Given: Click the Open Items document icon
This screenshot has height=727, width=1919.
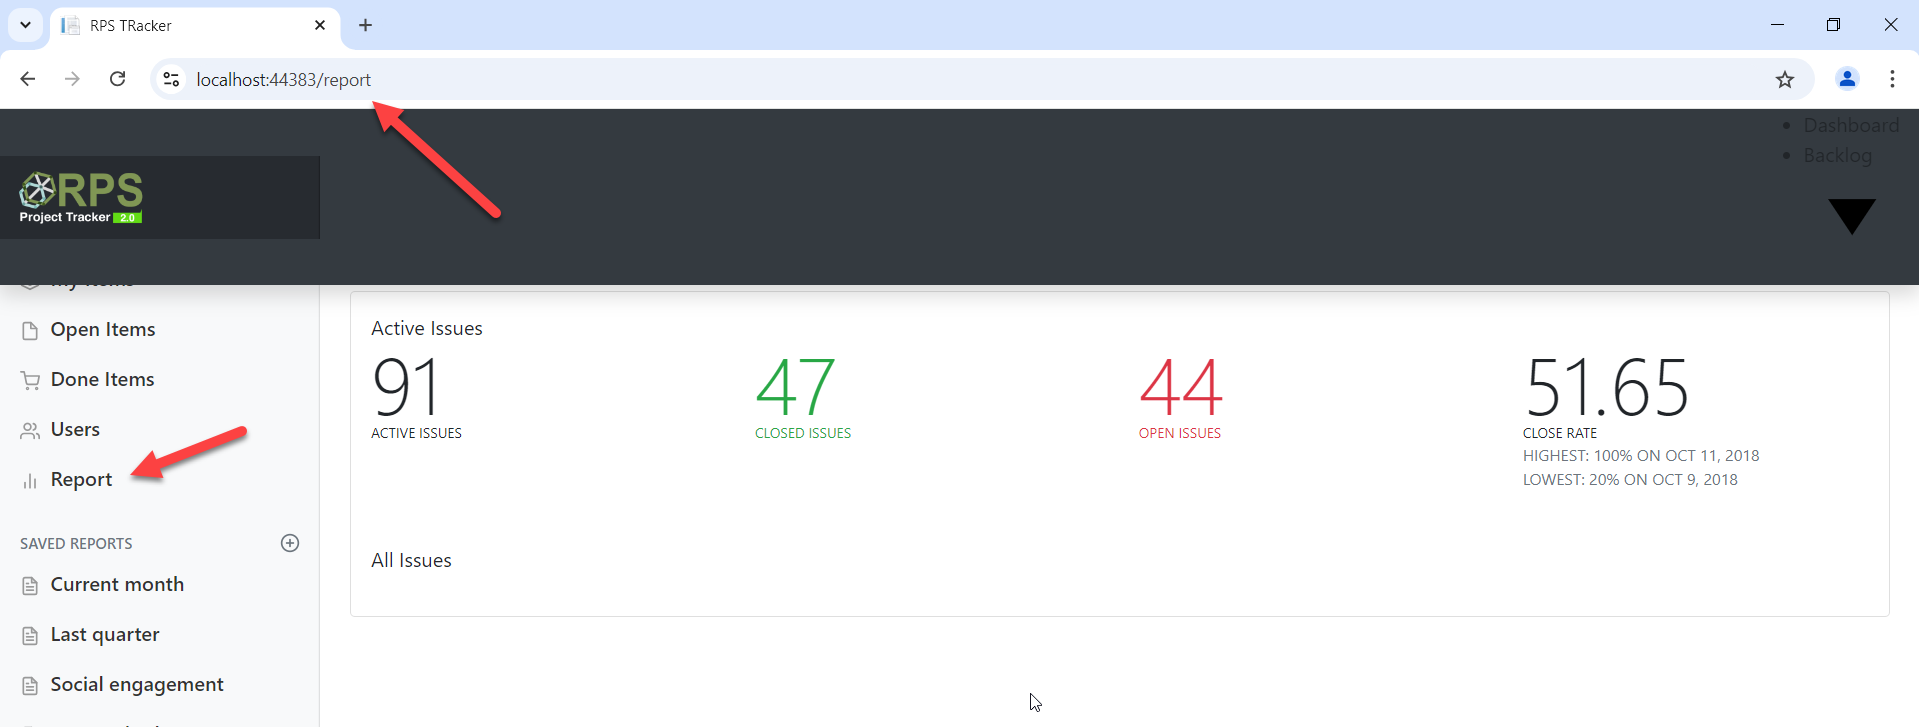Looking at the screenshot, I should 30,330.
